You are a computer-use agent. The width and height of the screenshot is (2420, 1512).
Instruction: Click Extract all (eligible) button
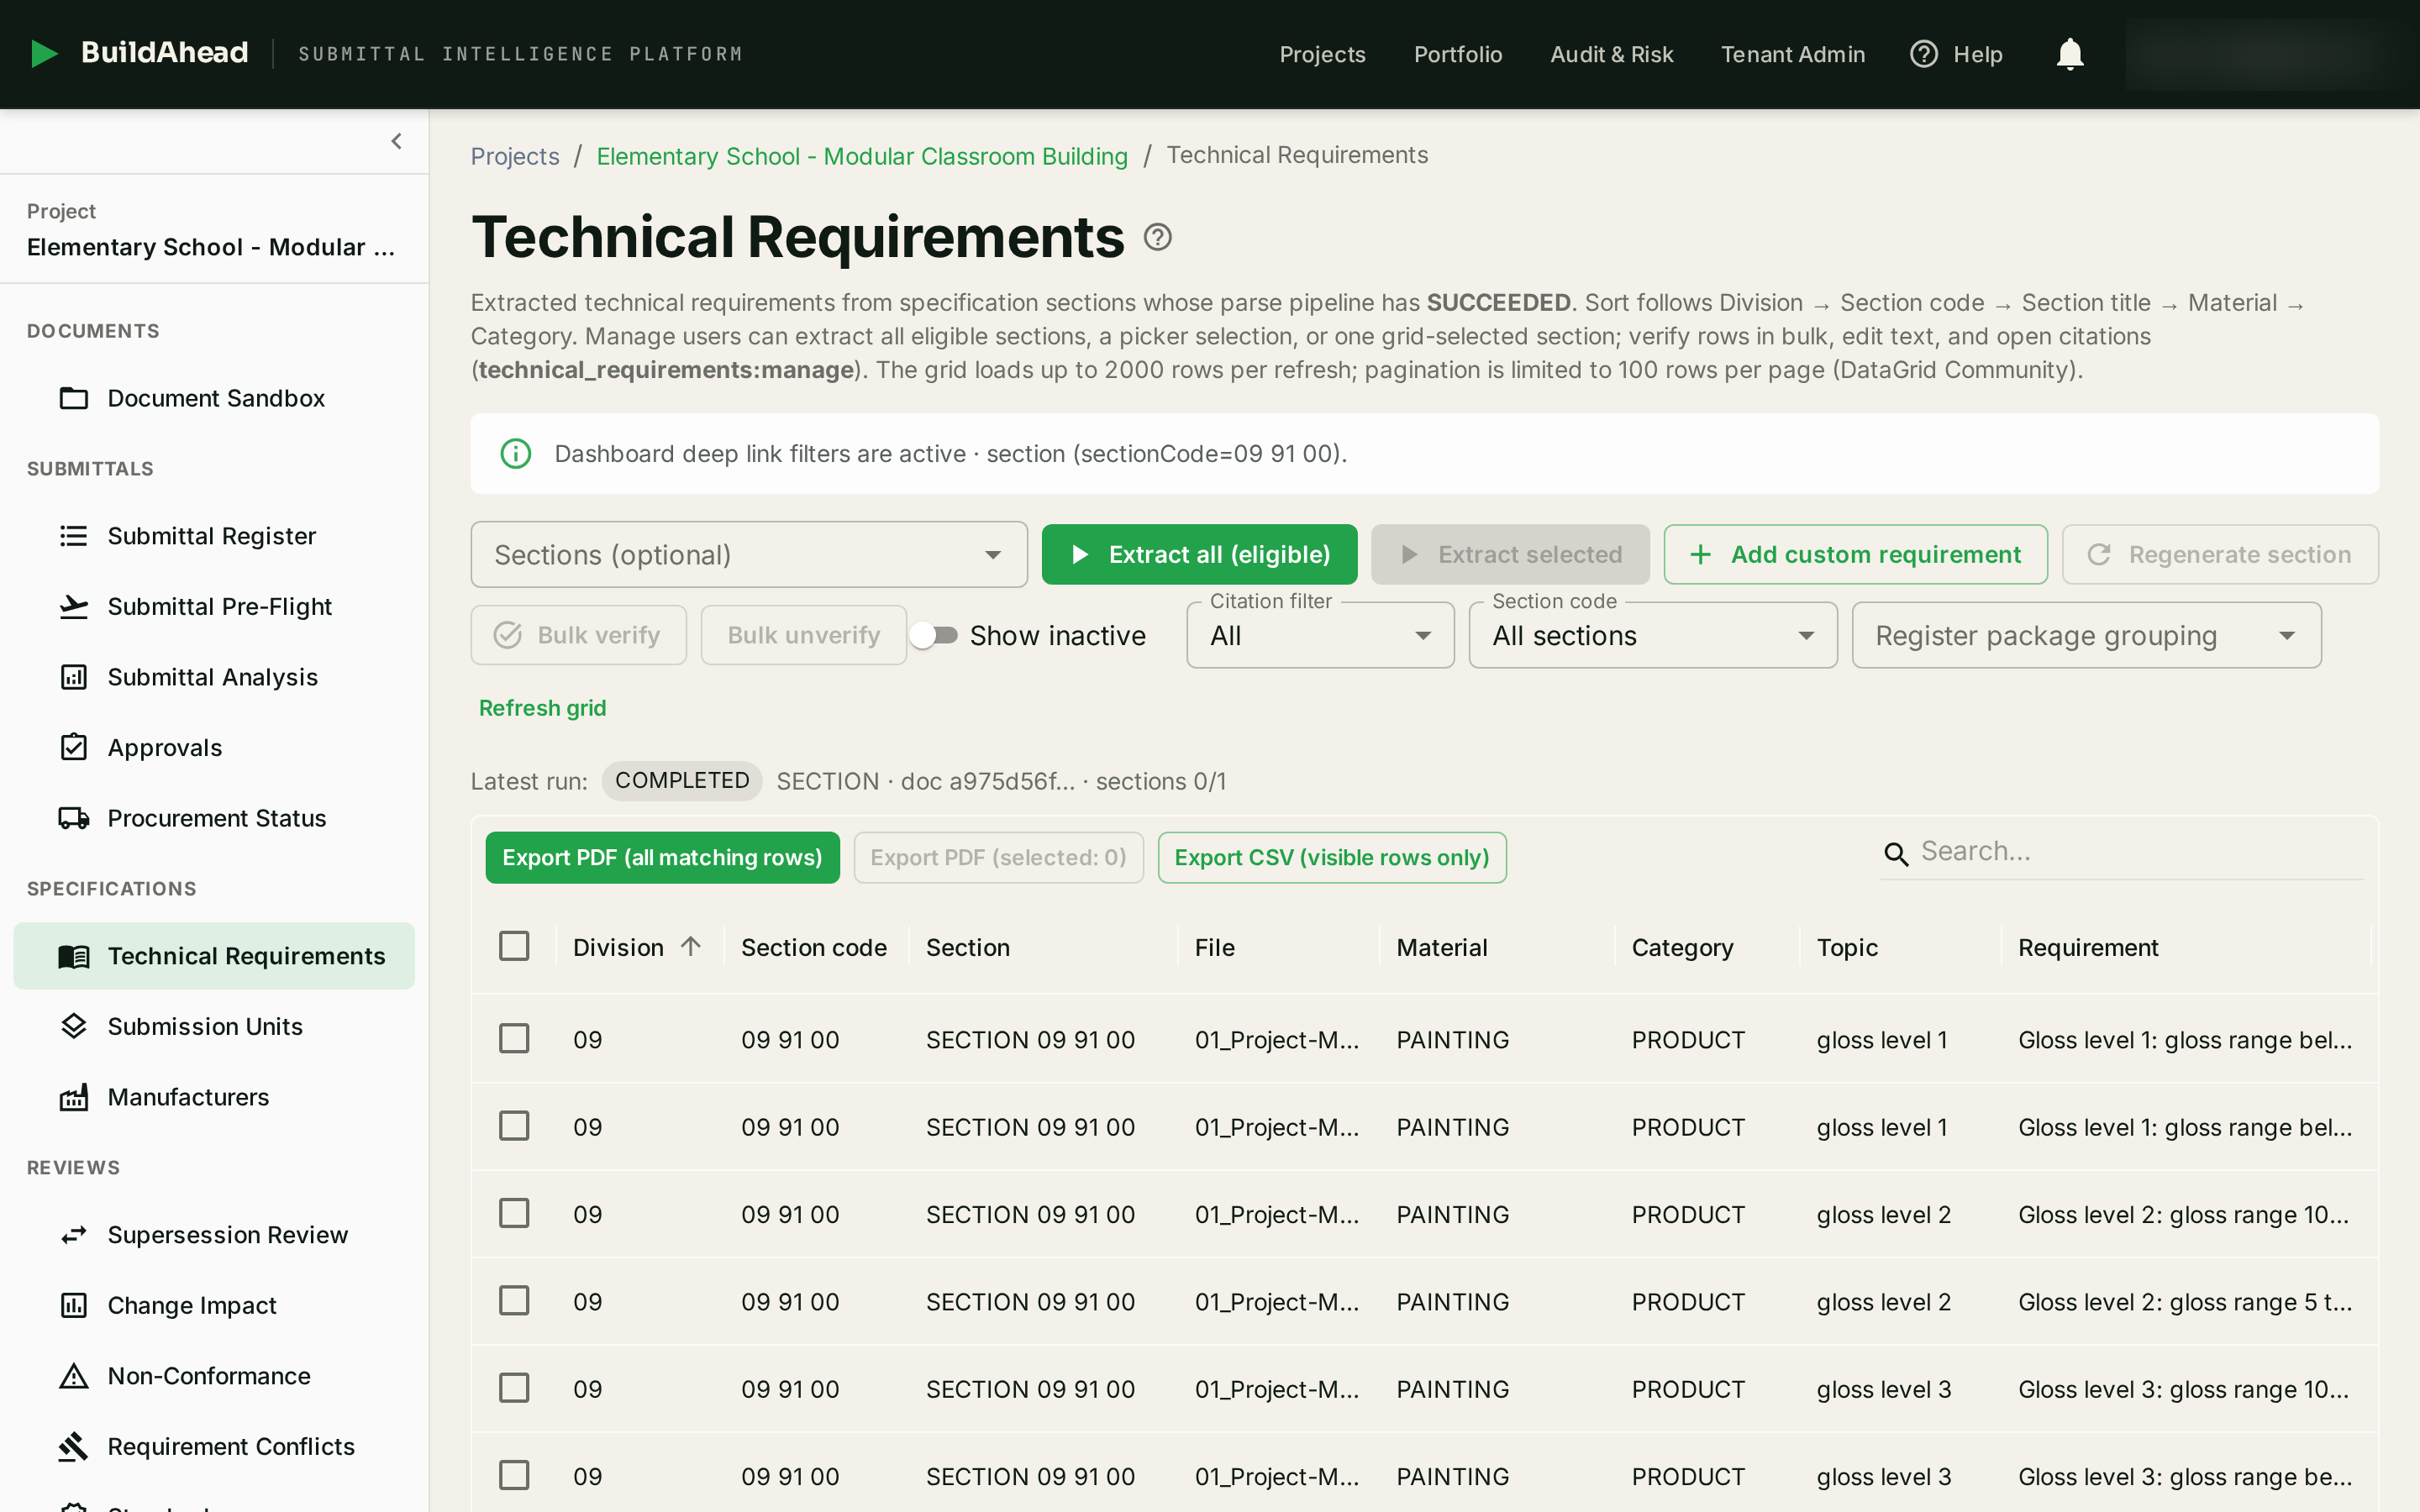(1199, 554)
